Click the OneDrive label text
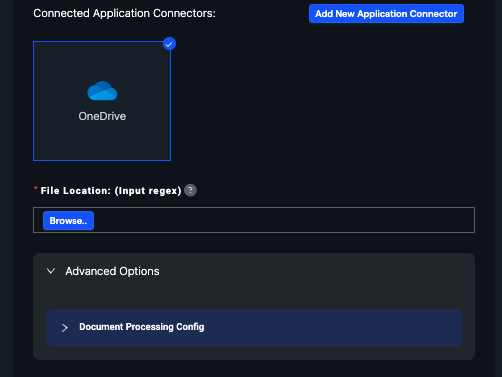The image size is (502, 377). 102,116
